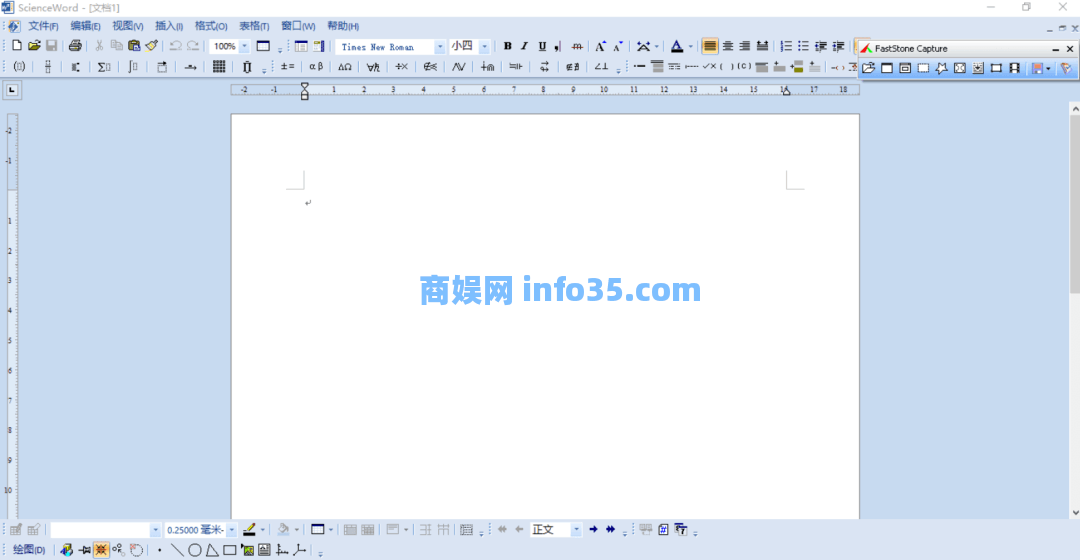This screenshot has height=560, width=1080.
Task: Insert a Greek letter with the αβ icon
Action: 316,67
